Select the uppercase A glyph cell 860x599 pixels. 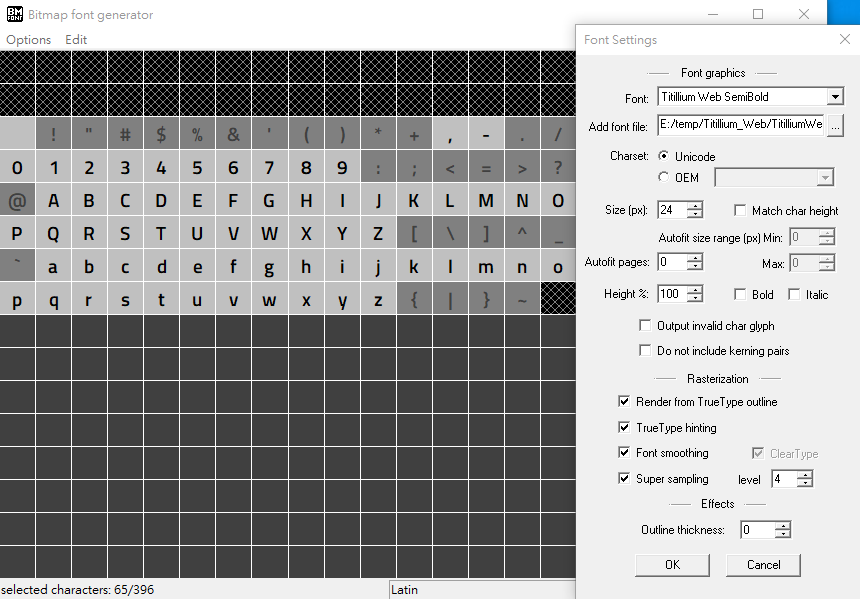point(53,201)
